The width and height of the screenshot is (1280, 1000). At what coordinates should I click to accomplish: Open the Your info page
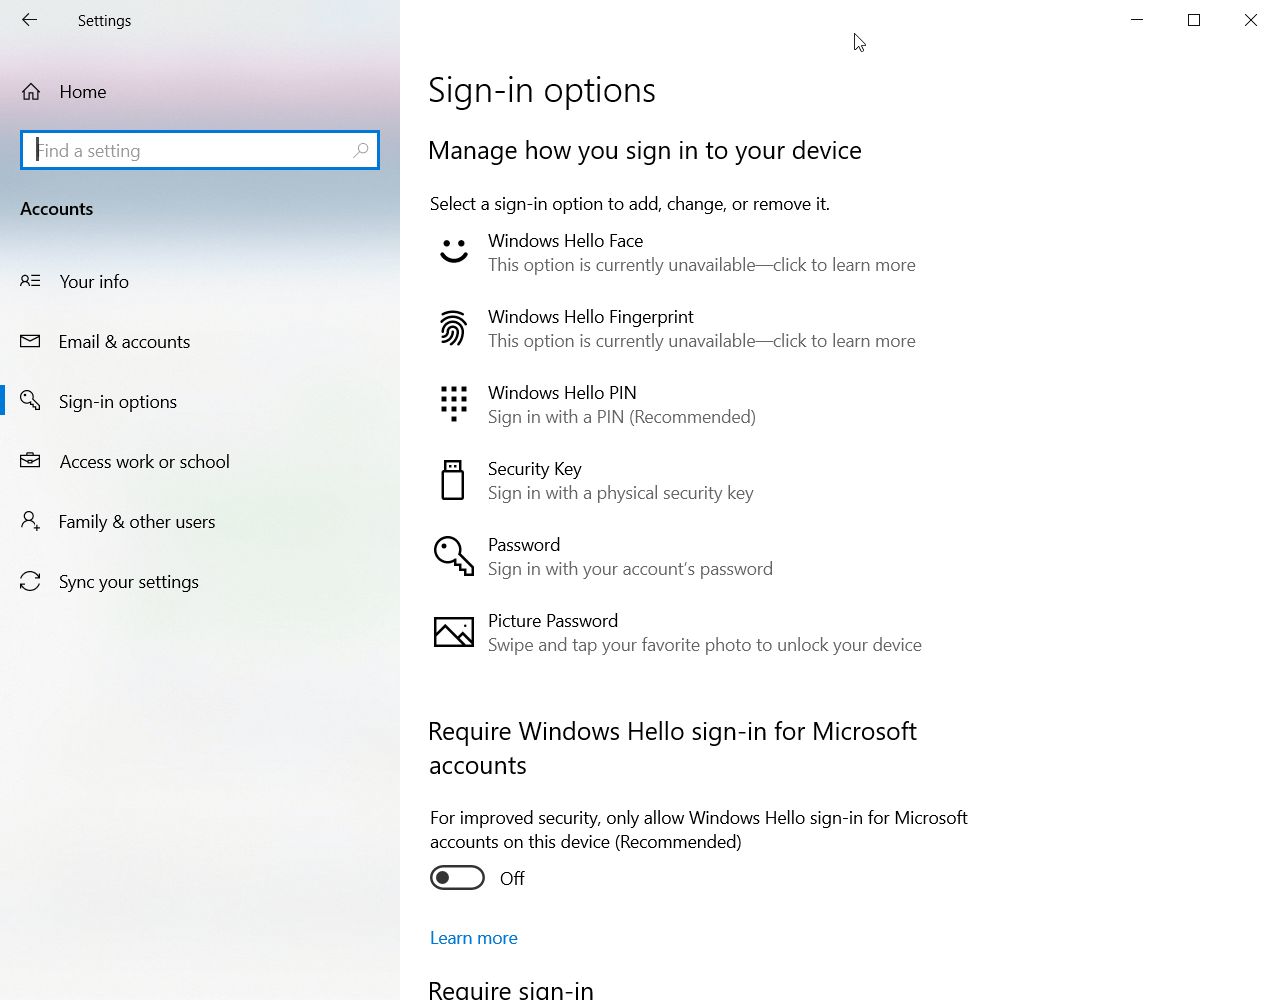(x=200, y=281)
